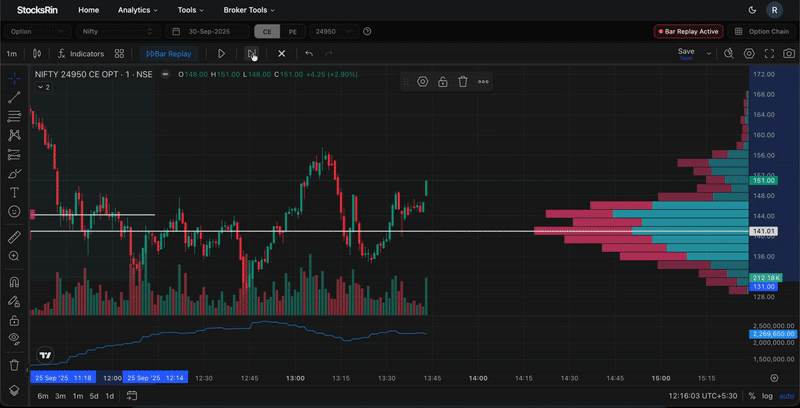Take a chart snapshot with camera icon
This screenshot has height=408, width=800.
[x=789, y=54]
